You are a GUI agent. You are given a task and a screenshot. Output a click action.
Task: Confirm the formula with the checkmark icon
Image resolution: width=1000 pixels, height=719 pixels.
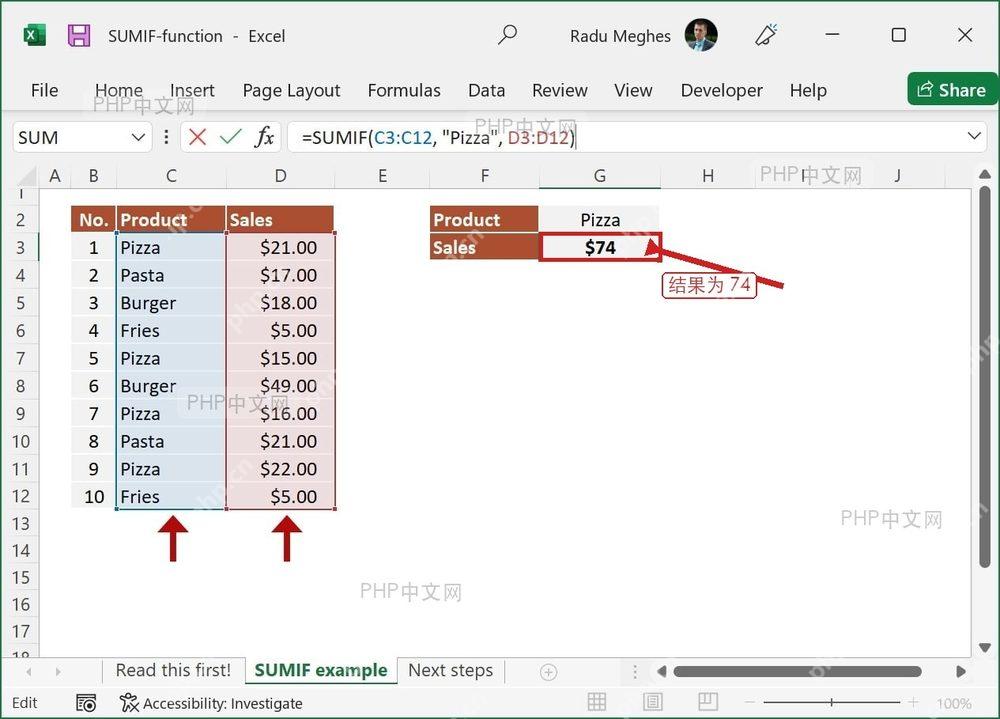(x=230, y=137)
